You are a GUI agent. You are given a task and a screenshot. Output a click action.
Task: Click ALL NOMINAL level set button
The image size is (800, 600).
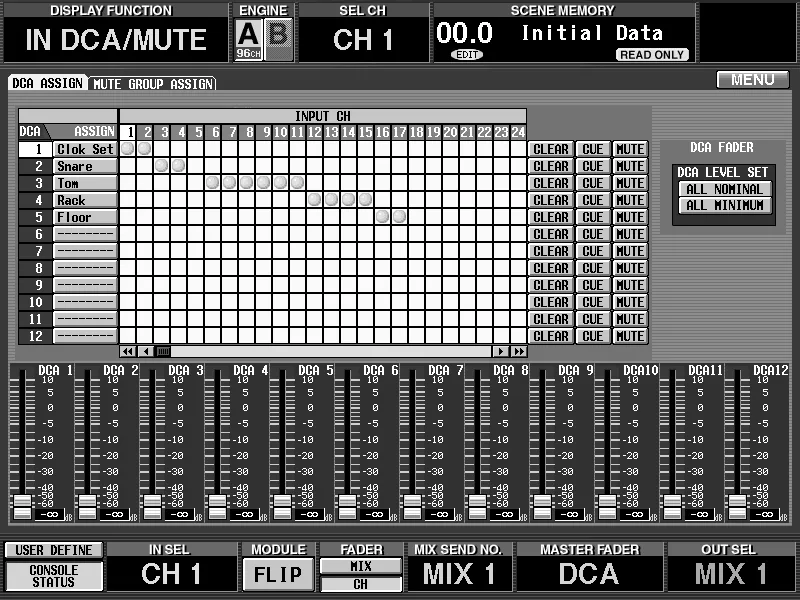tap(724, 189)
